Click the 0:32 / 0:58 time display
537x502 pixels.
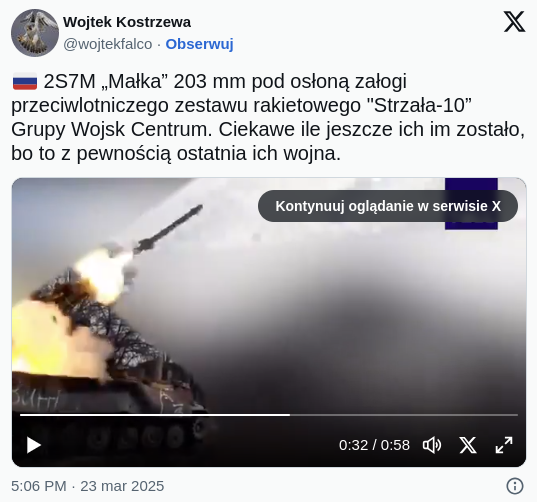[x=374, y=445]
